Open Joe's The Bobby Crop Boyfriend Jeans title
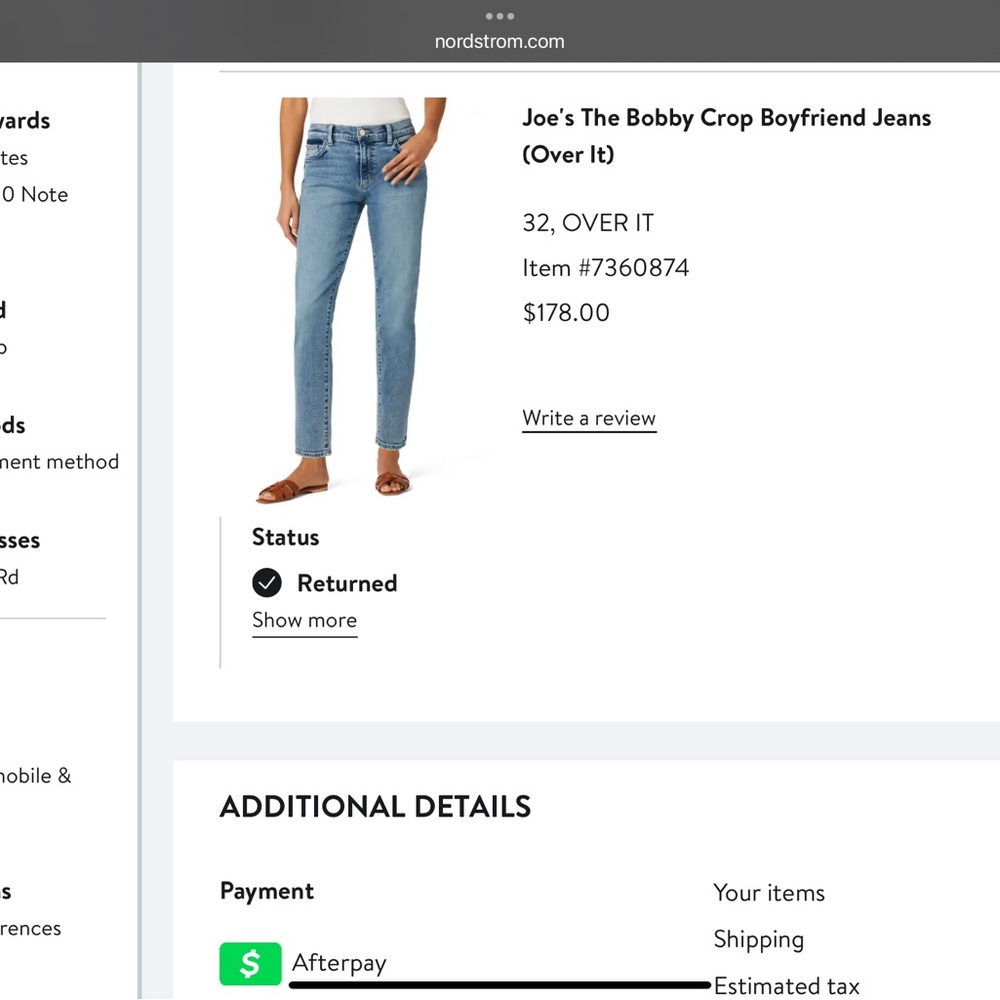1000x1000 pixels. [726, 136]
